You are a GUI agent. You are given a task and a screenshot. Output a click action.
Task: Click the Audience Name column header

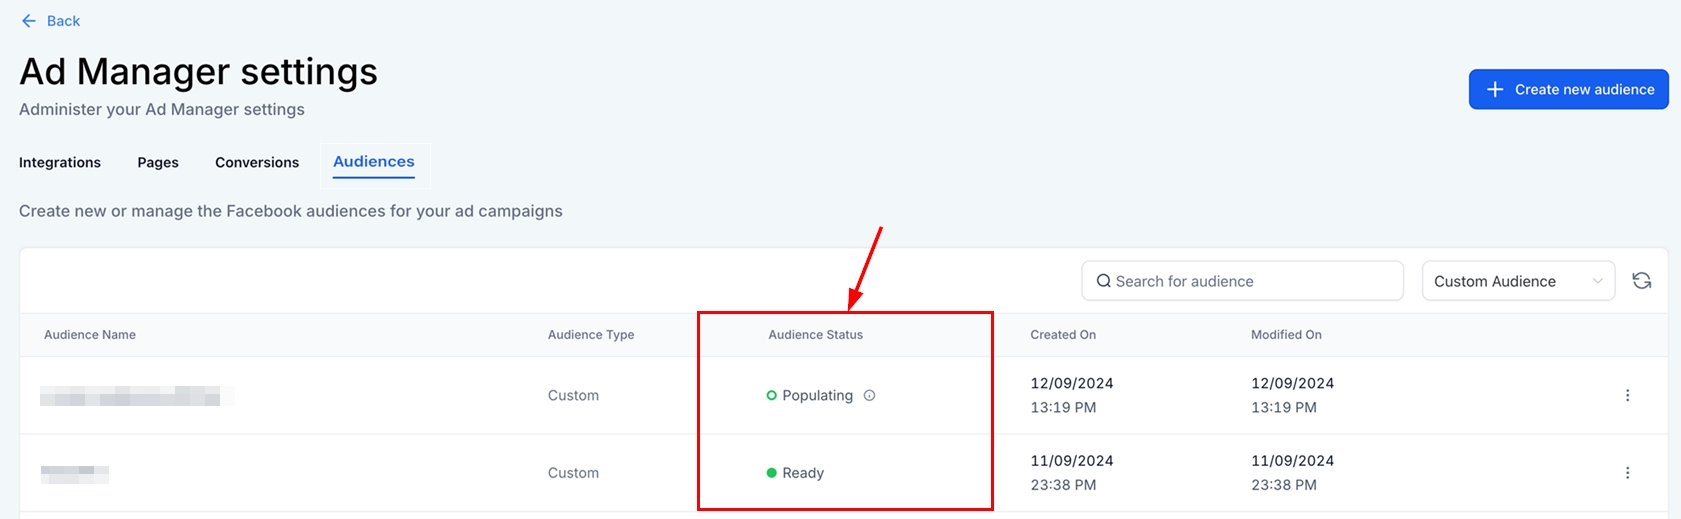pos(90,335)
